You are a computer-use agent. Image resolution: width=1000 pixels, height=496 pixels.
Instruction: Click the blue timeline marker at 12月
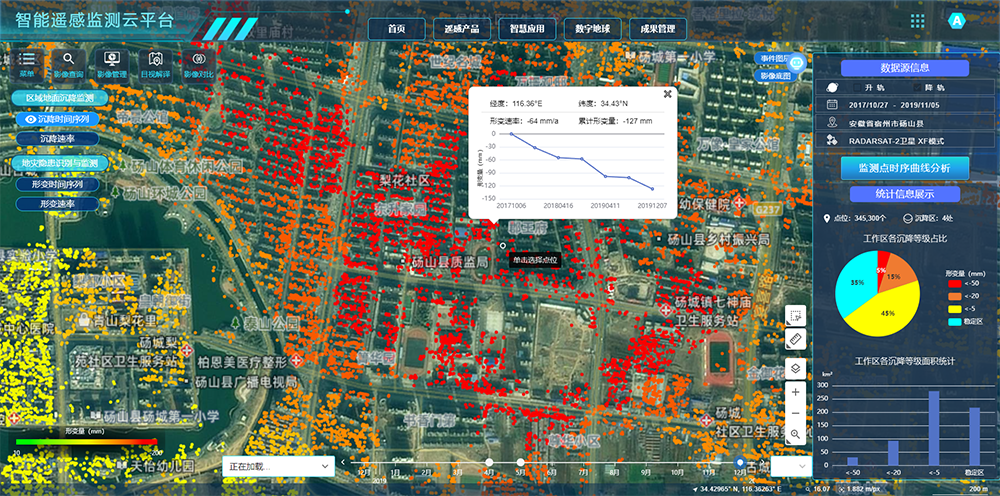[740, 462]
